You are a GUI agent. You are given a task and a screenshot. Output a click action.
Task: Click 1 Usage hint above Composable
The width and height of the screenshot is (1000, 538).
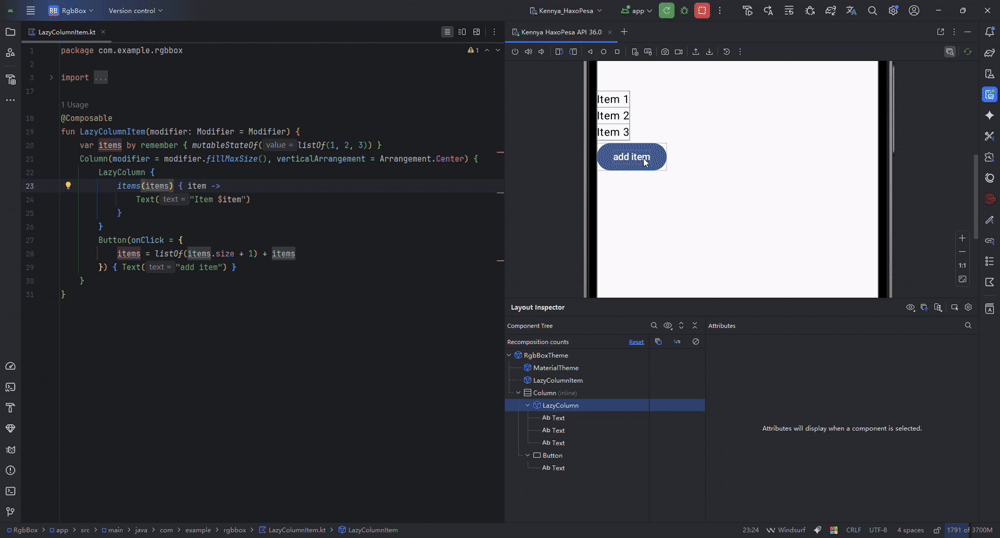75,105
